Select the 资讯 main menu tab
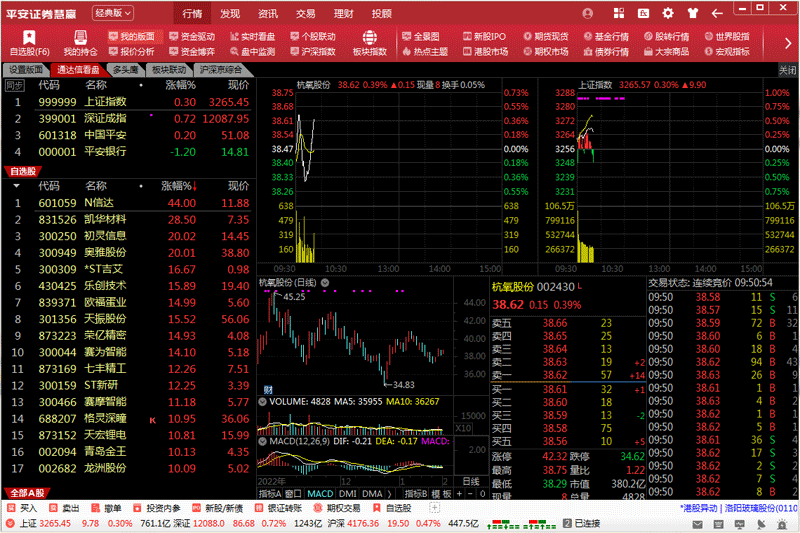The height and width of the screenshot is (533, 800). (268, 14)
